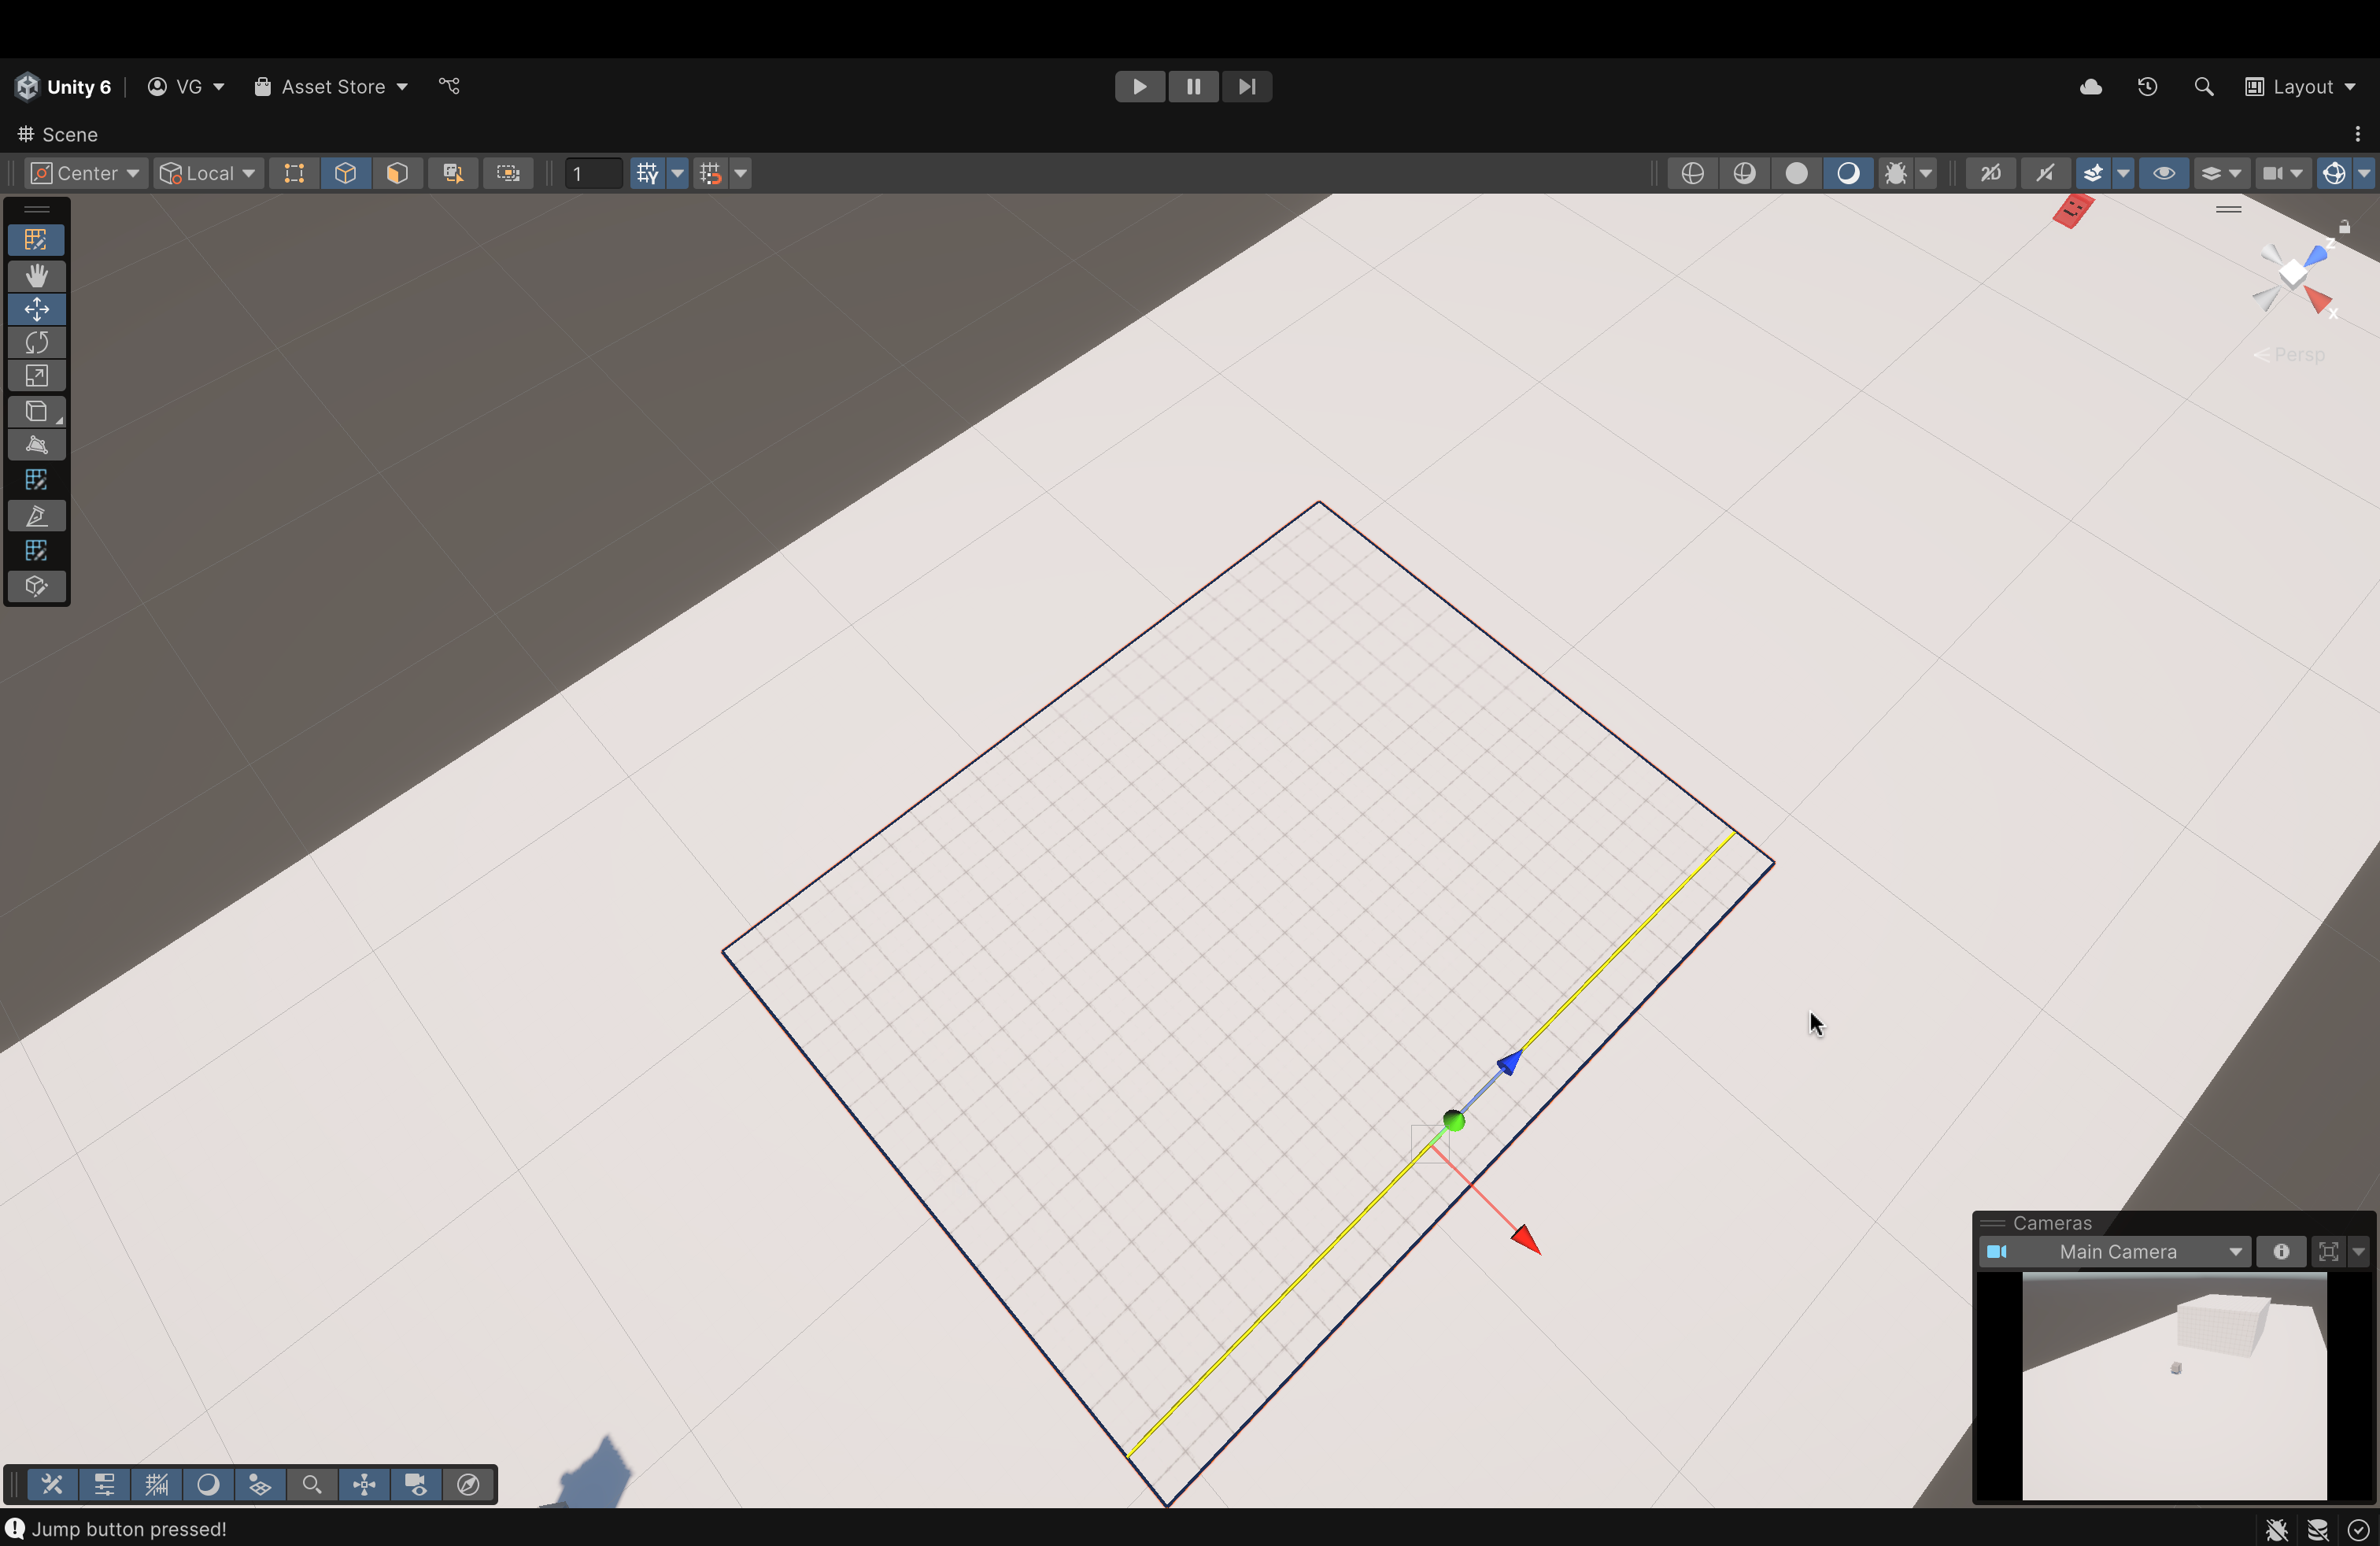Open the Undo History clock icon
Image resolution: width=2380 pixels, height=1546 pixels.
tap(2147, 87)
